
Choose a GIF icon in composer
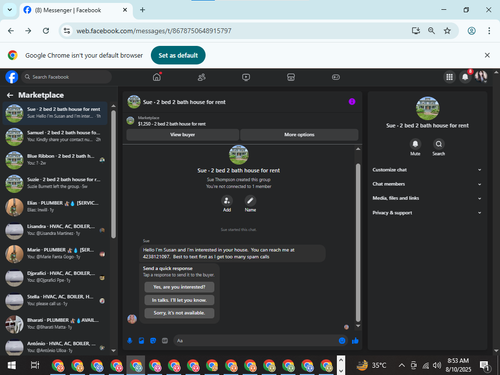[x=165, y=341]
